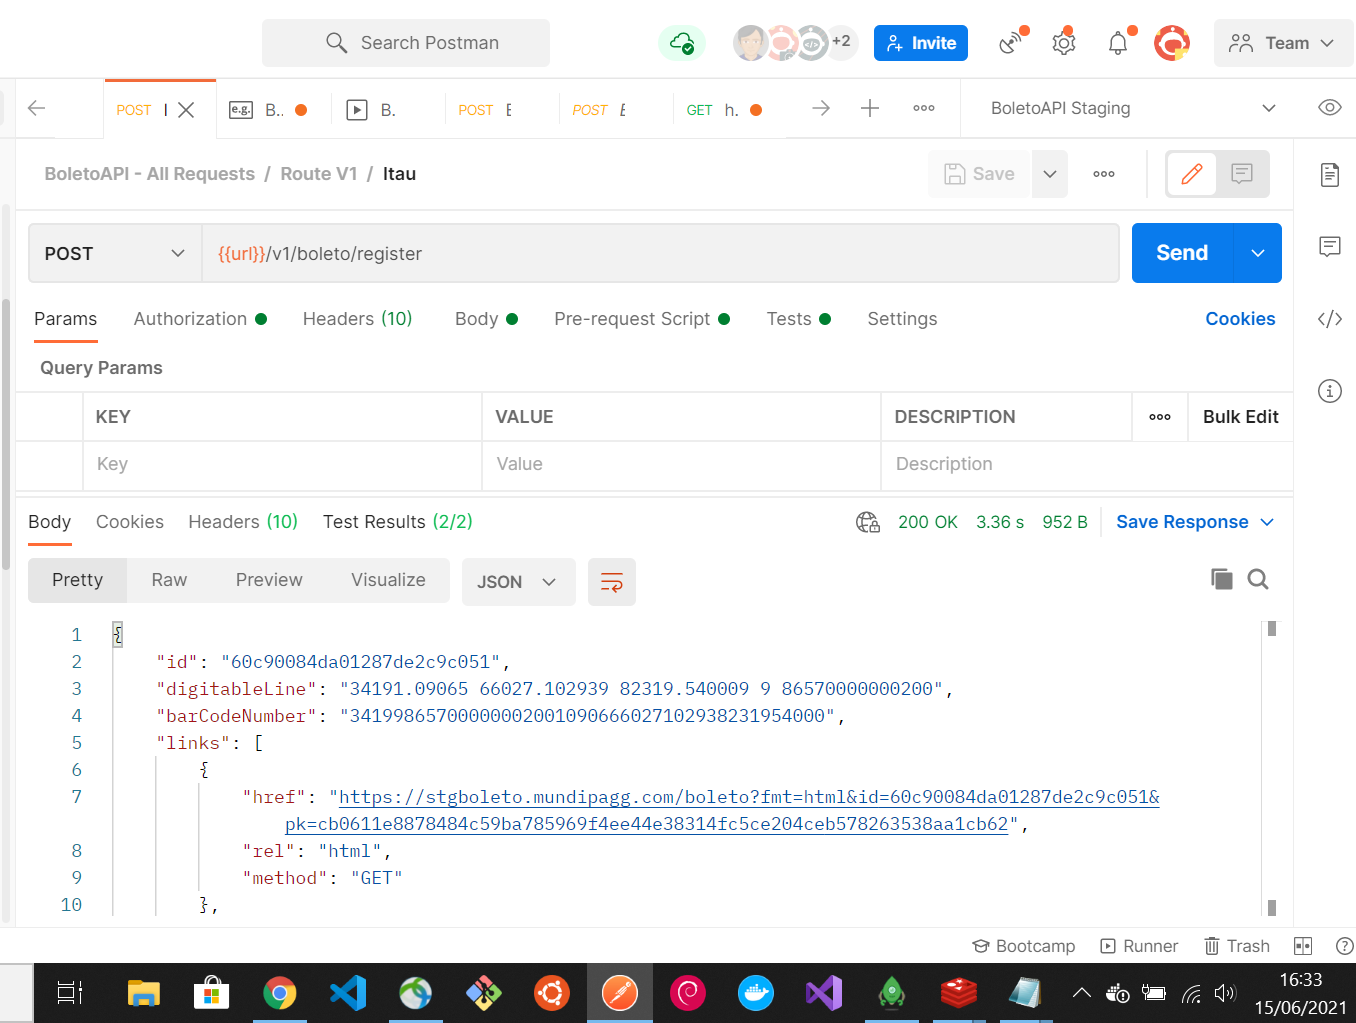This screenshot has width=1356, height=1023.
Task: Go to previous tabs with left arrow
Action: tap(37, 108)
